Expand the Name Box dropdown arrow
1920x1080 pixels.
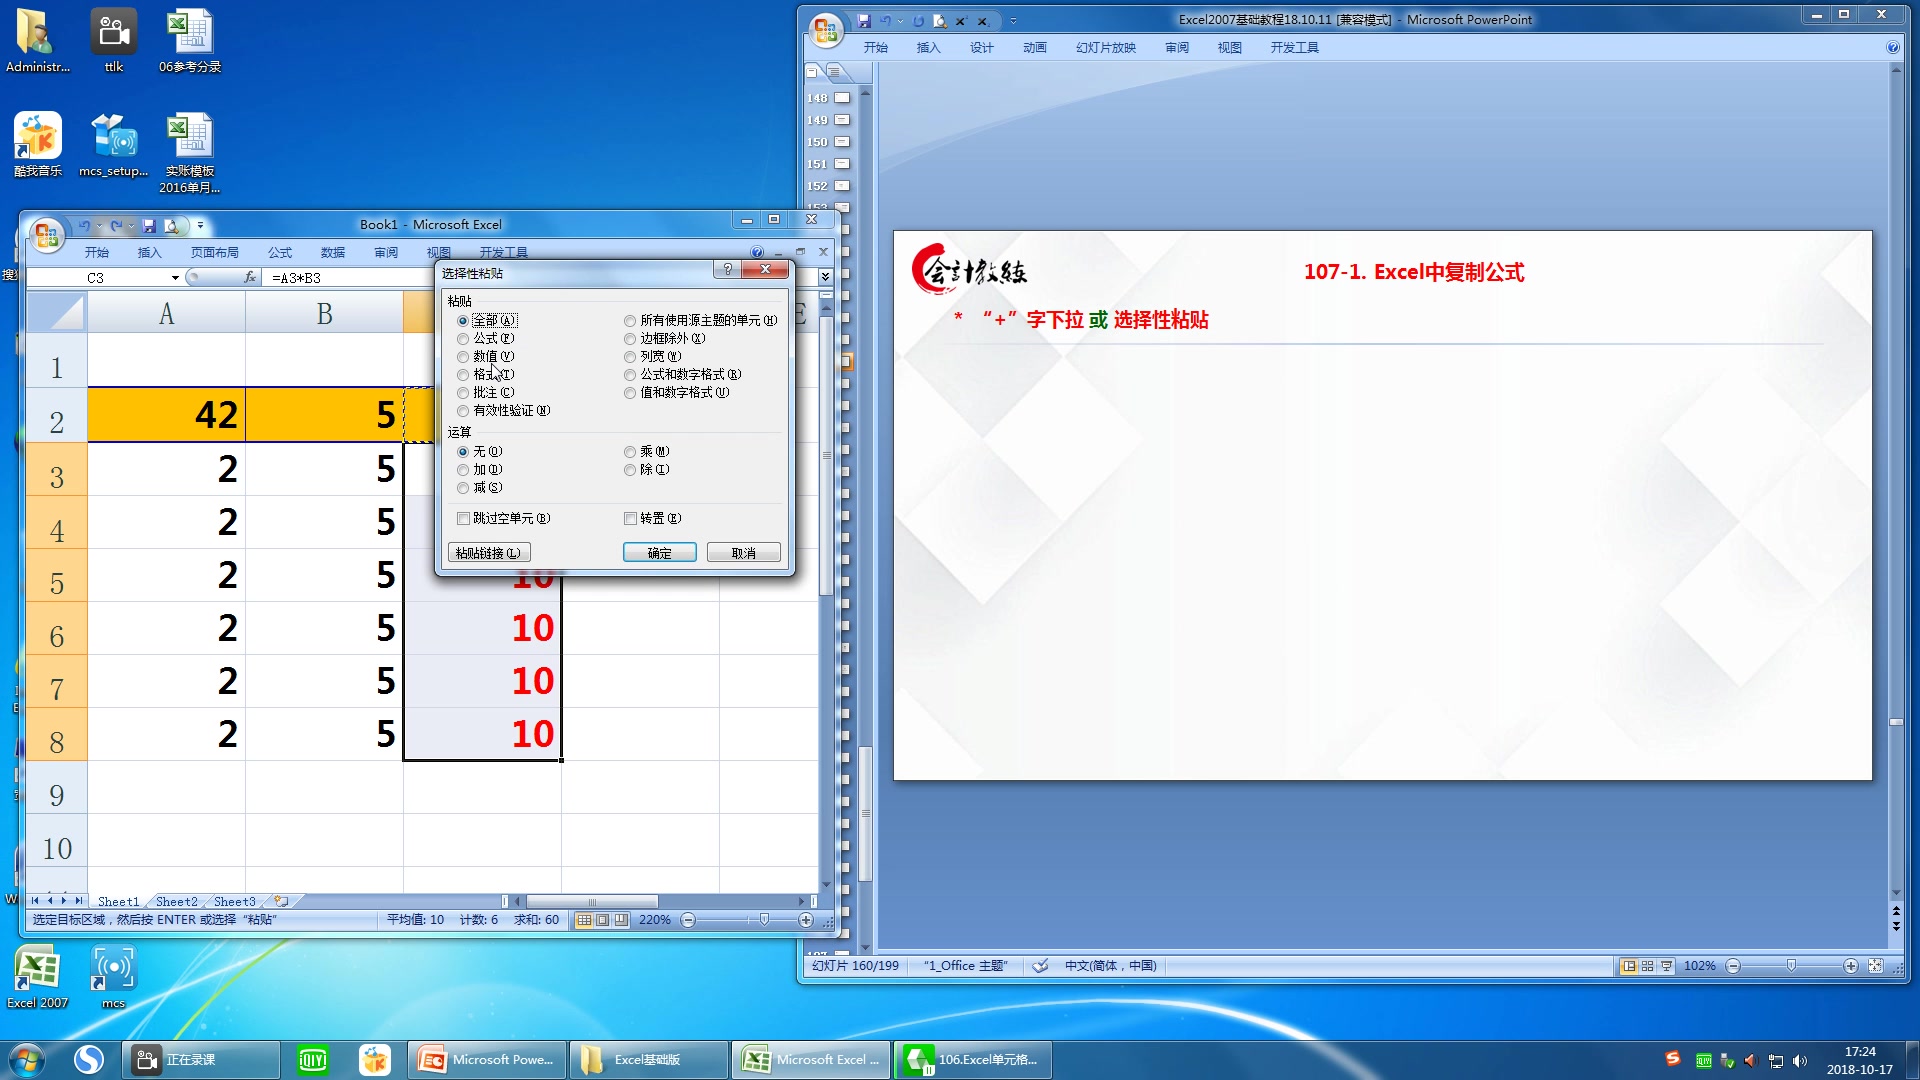click(175, 278)
